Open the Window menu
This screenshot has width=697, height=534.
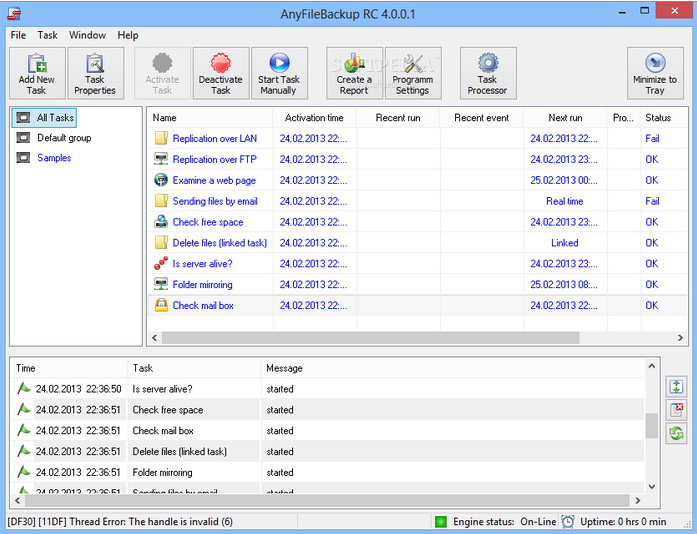click(x=87, y=35)
